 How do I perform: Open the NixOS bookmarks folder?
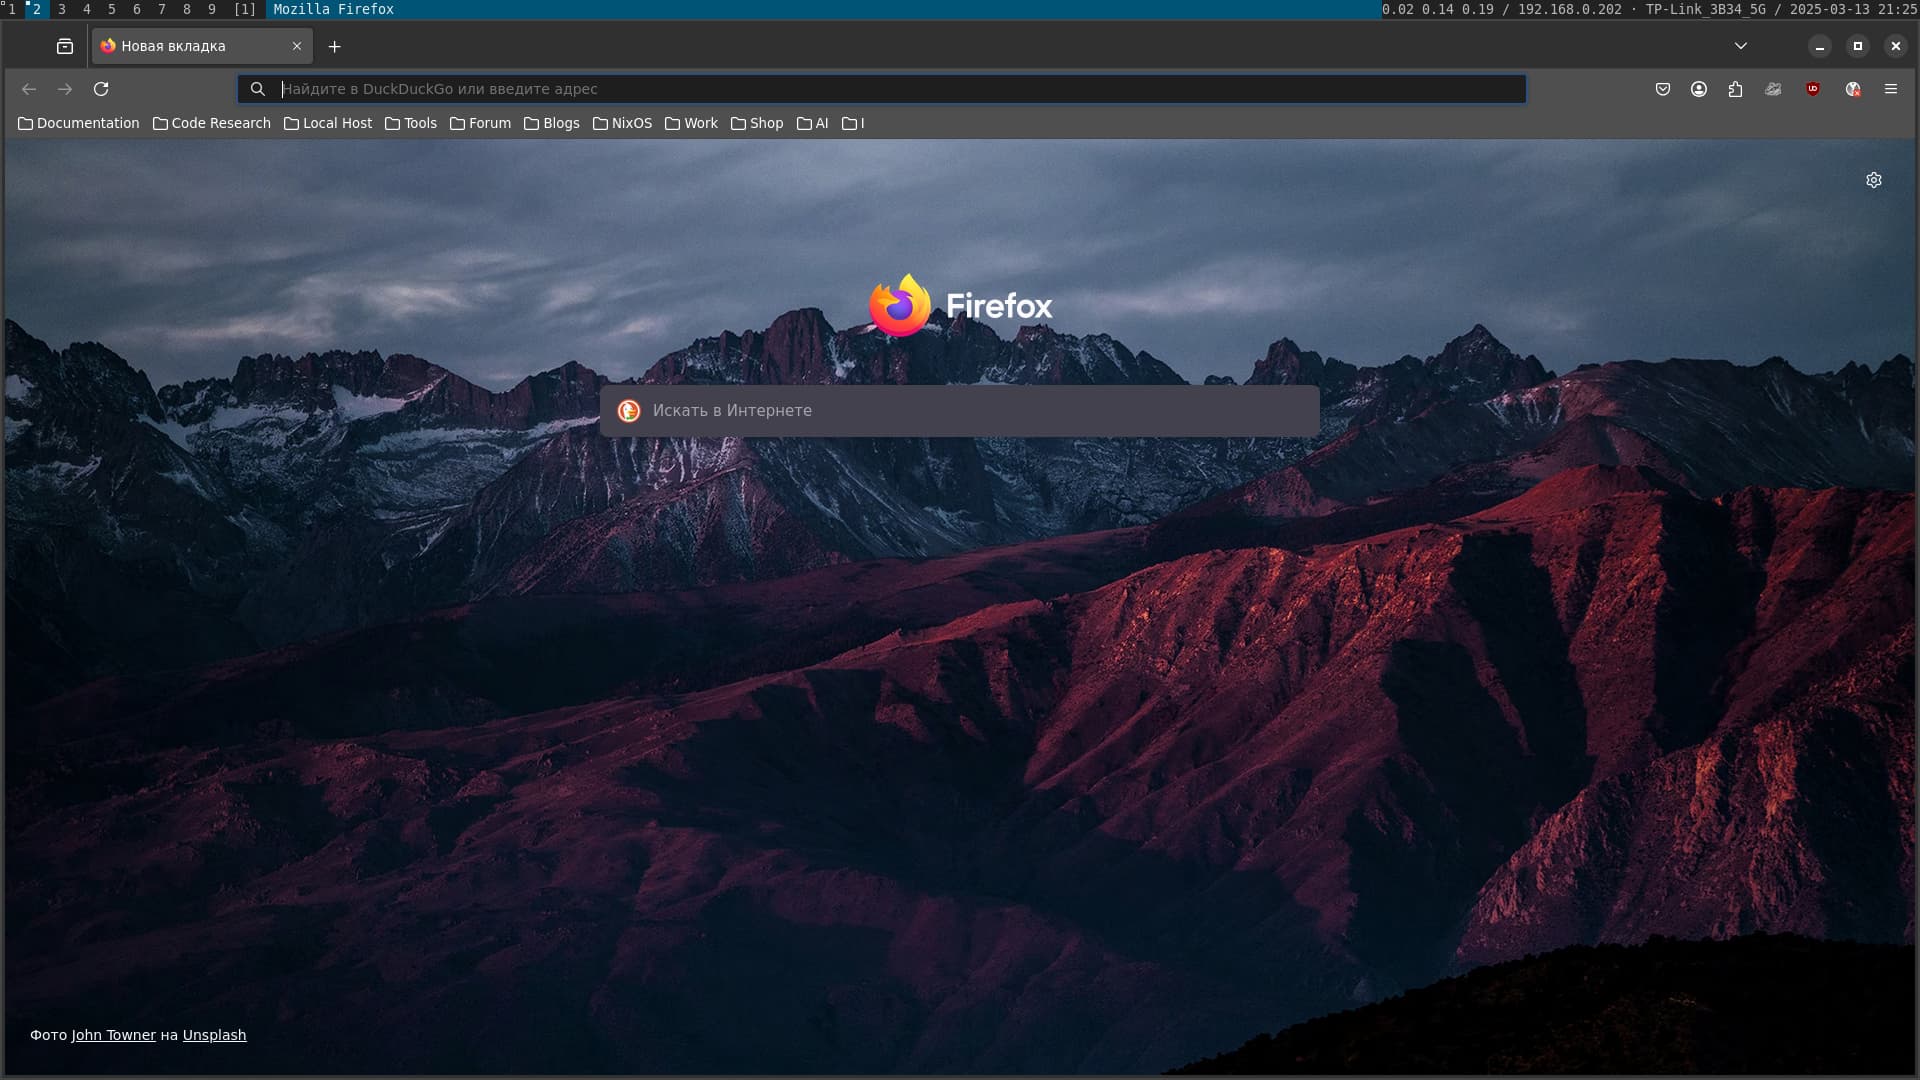coord(622,123)
